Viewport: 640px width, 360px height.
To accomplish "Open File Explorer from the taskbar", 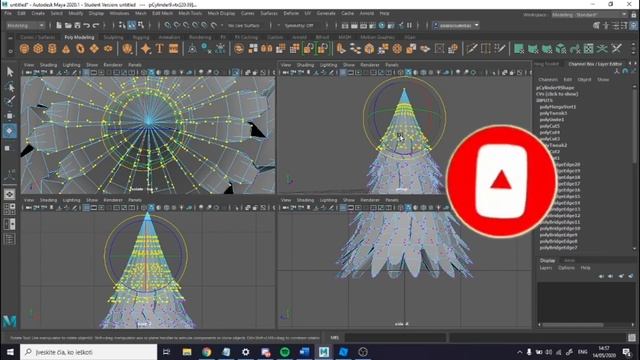I will [187, 352].
